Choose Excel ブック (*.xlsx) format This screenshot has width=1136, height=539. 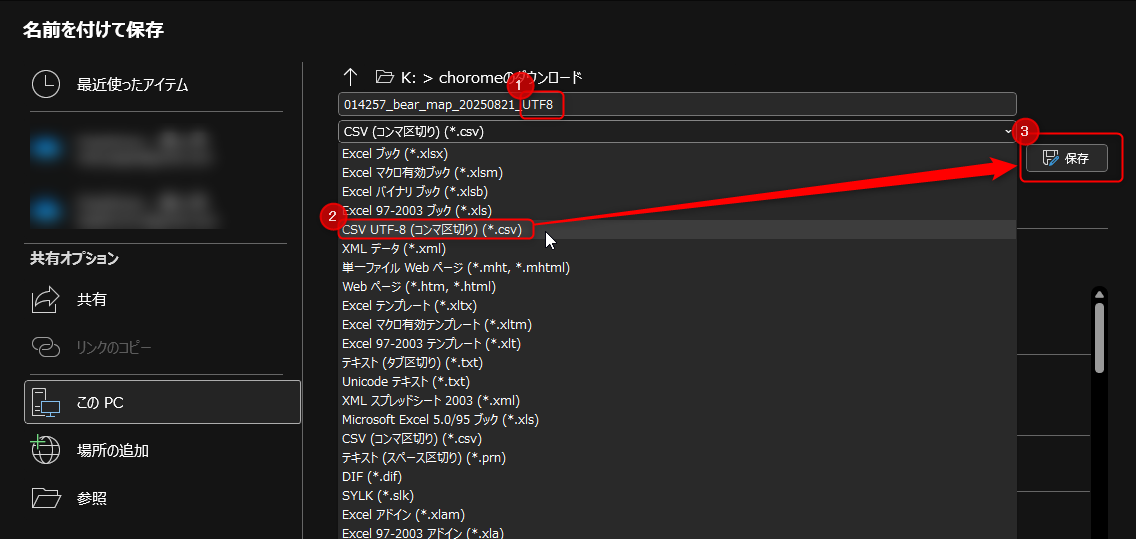(x=394, y=154)
